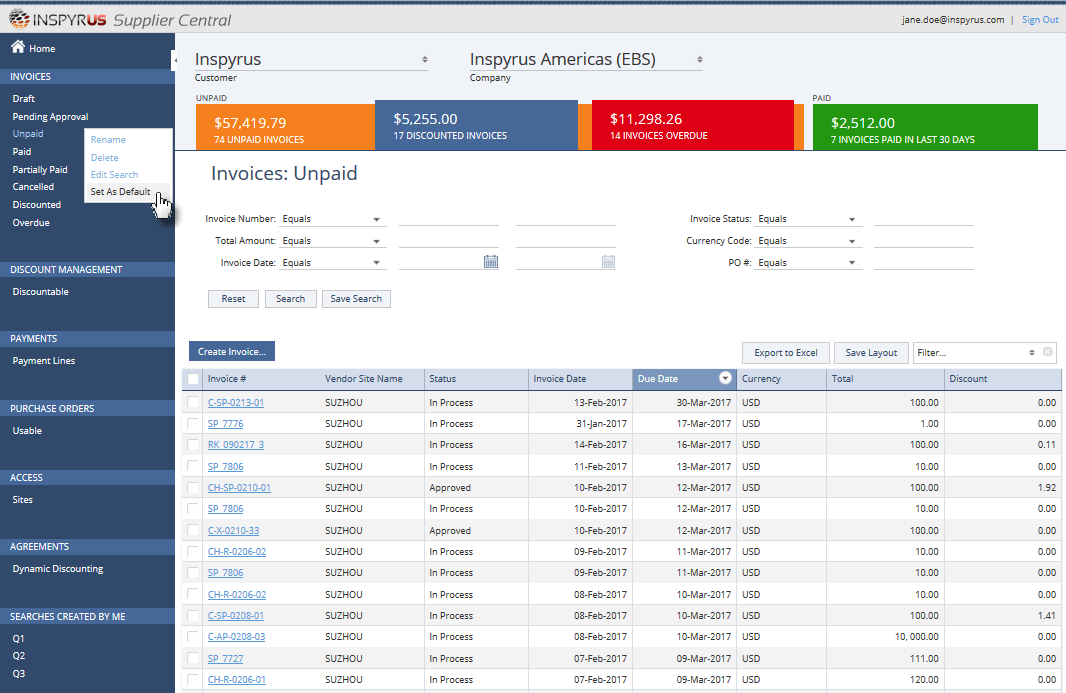The image size is (1066, 693).
Task: Click the Reset button
Action: (233, 299)
